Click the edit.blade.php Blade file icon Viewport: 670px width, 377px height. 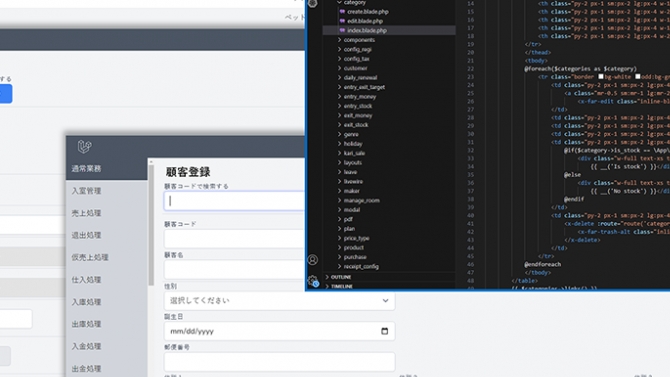click(342, 21)
